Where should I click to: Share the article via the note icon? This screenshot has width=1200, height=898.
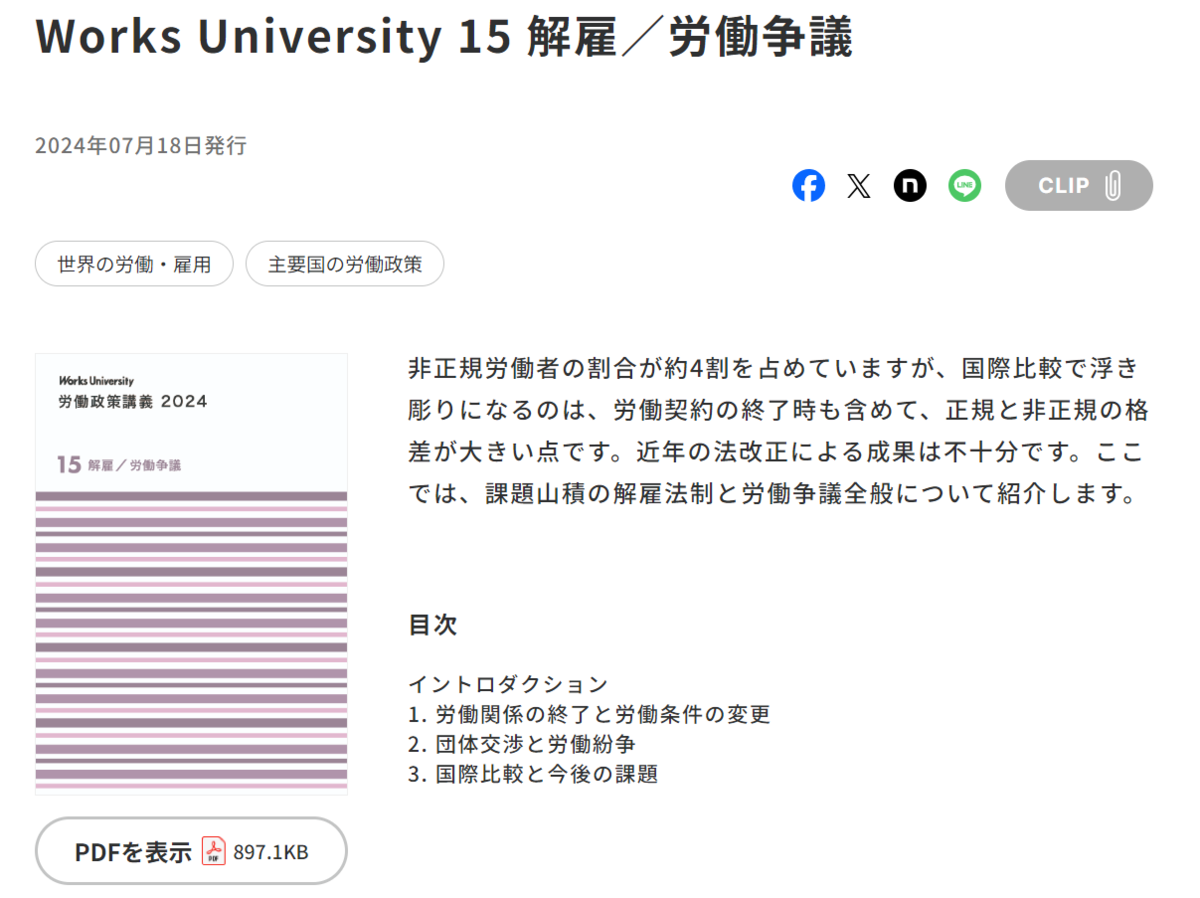[x=909, y=185]
